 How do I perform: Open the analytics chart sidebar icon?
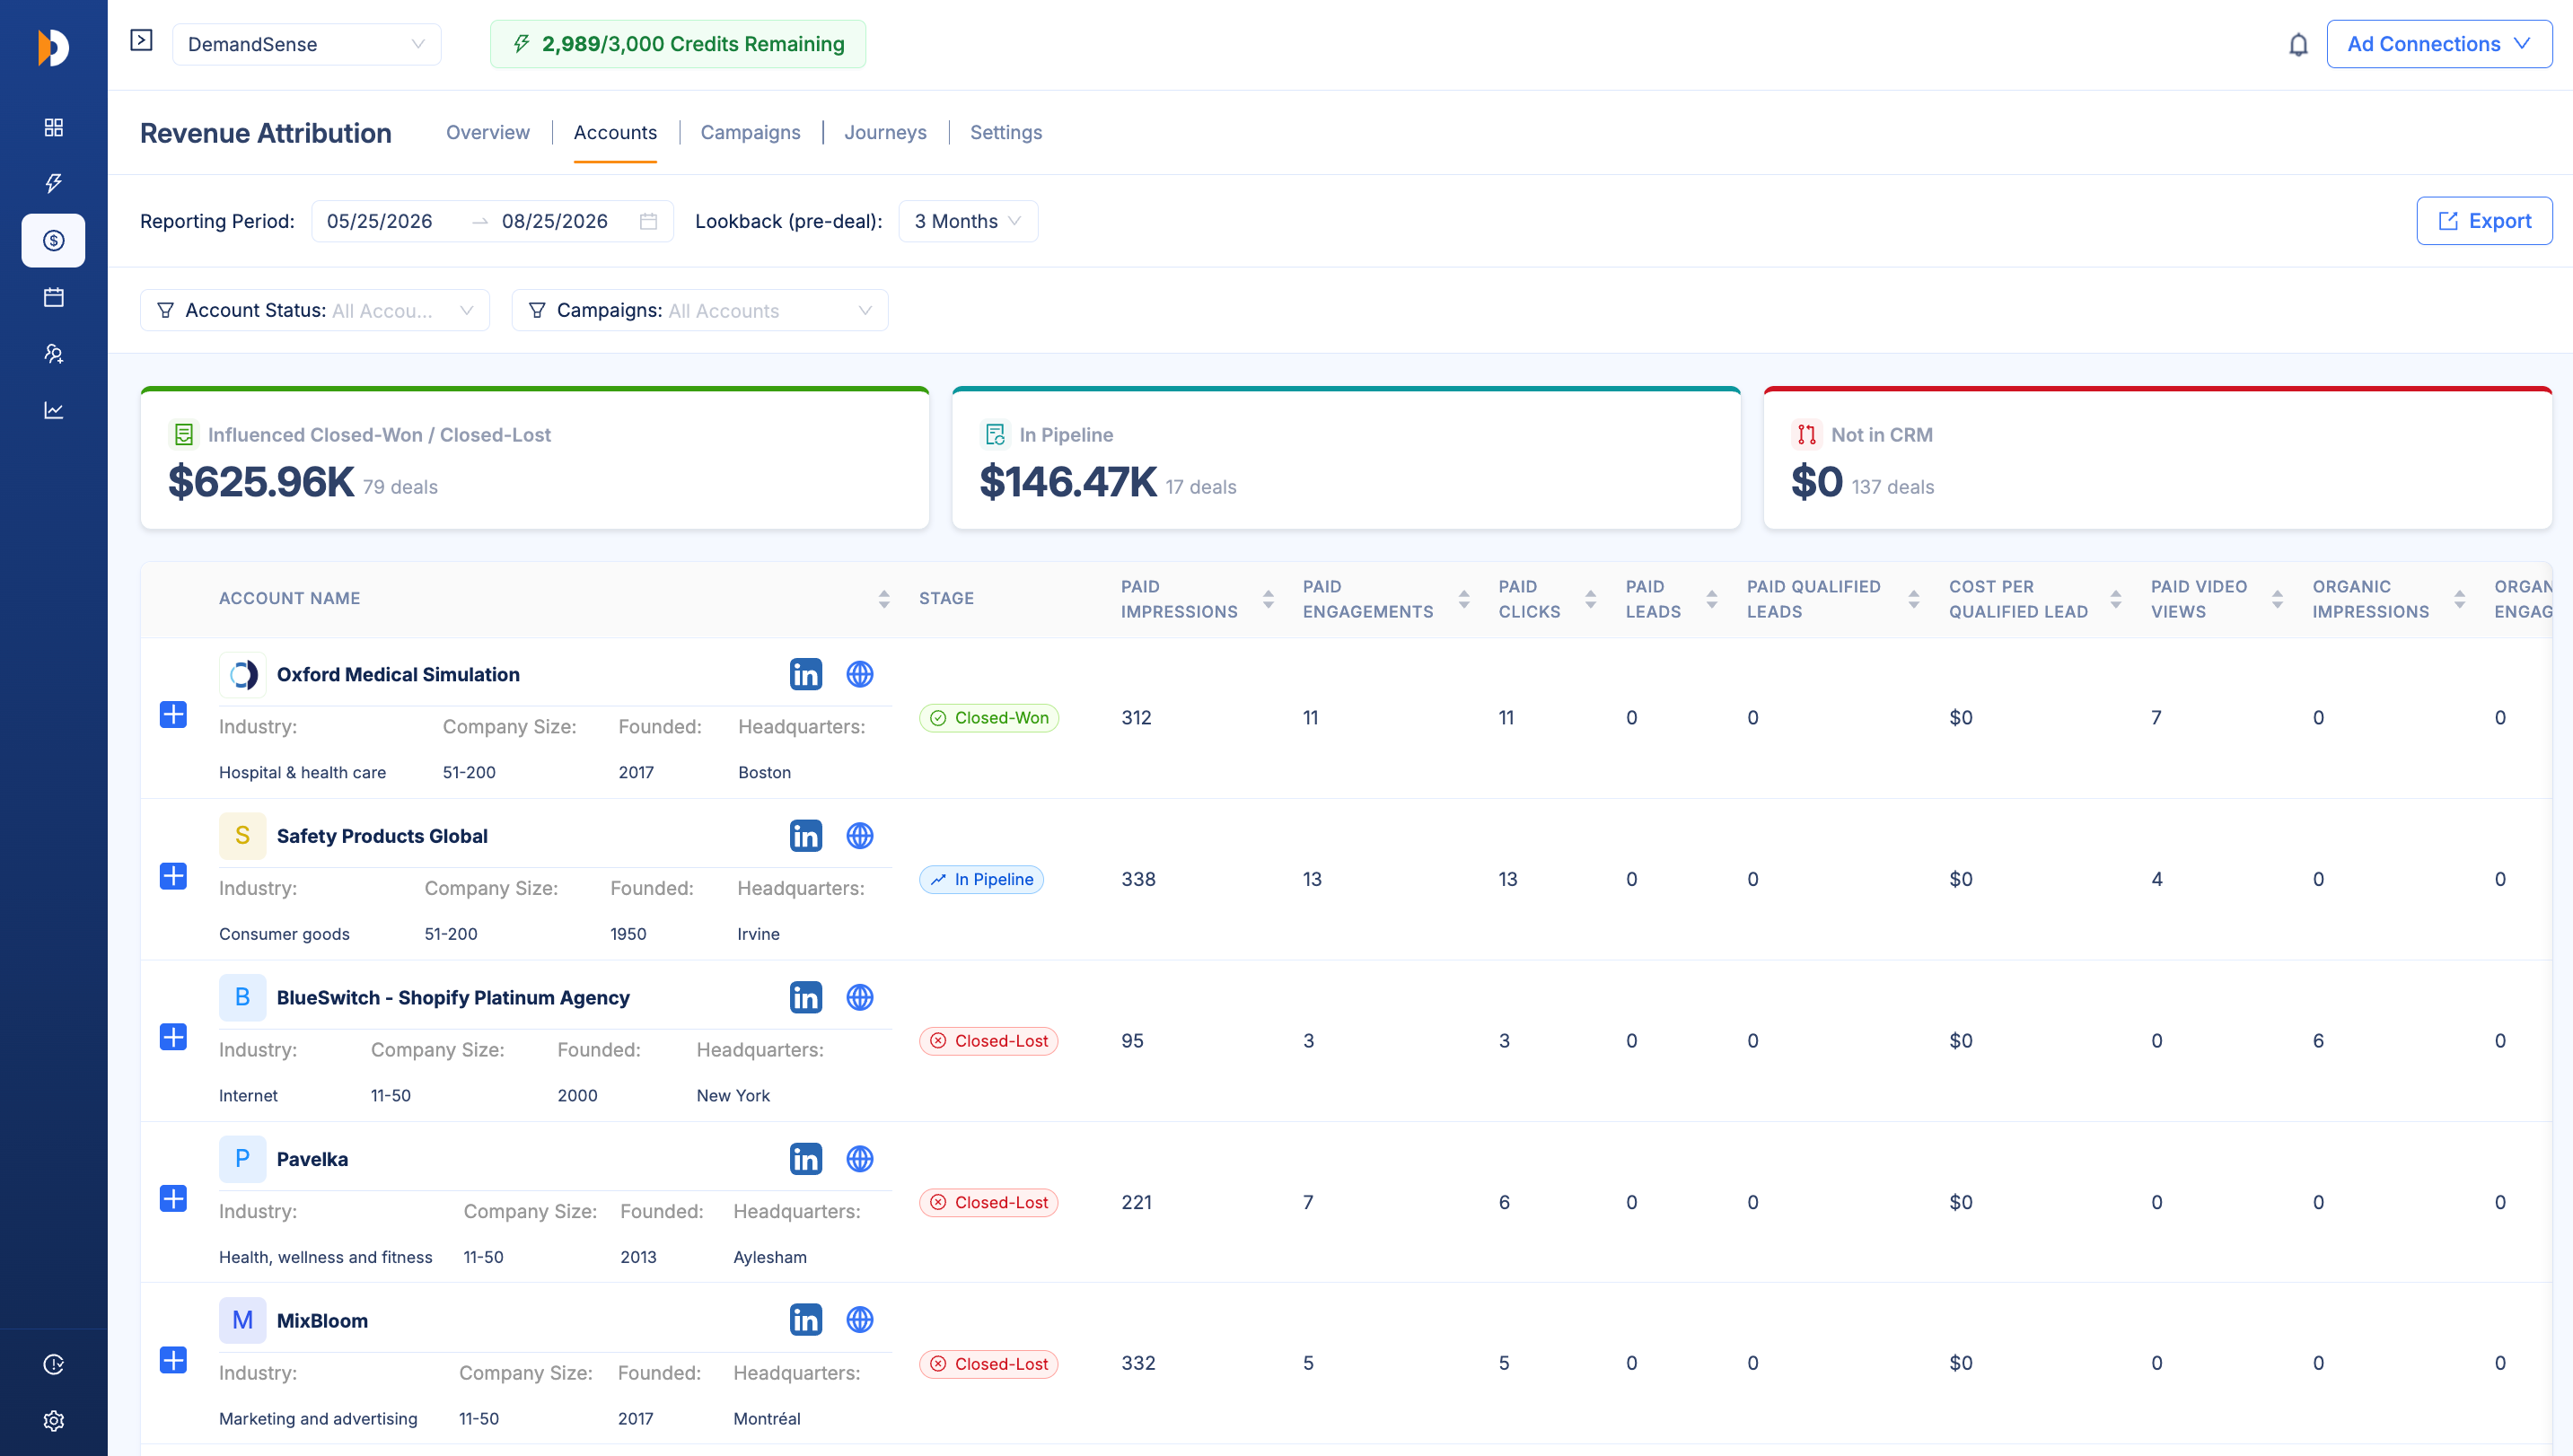[x=54, y=410]
